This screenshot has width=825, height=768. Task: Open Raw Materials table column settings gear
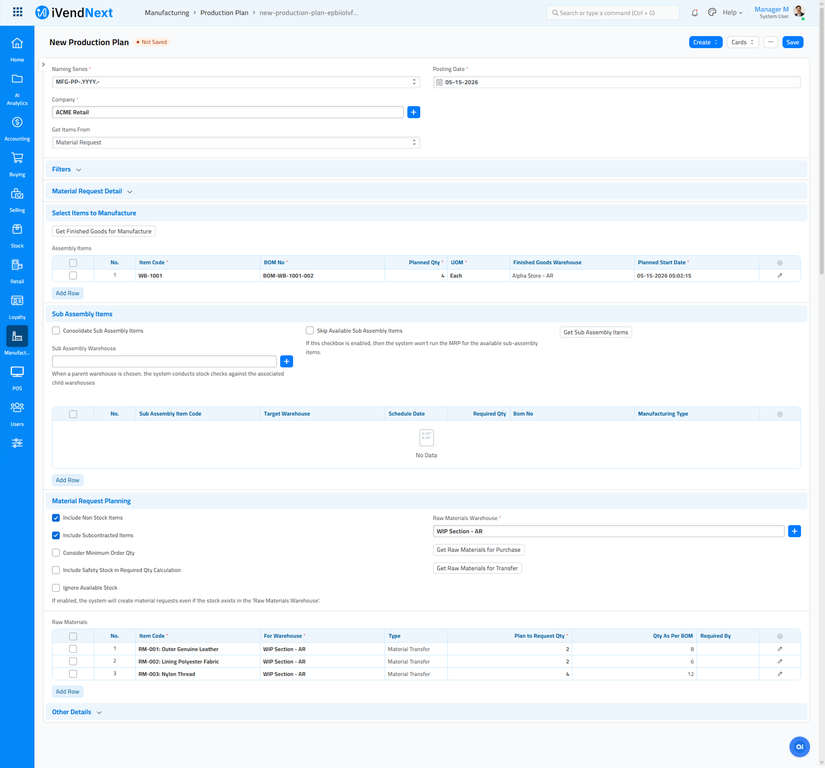tap(780, 636)
